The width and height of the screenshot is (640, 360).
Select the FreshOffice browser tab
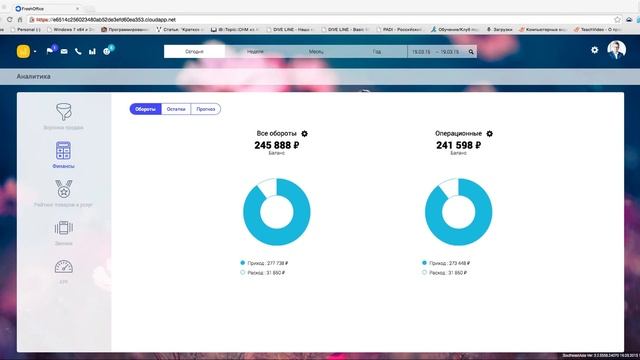(x=47, y=8)
